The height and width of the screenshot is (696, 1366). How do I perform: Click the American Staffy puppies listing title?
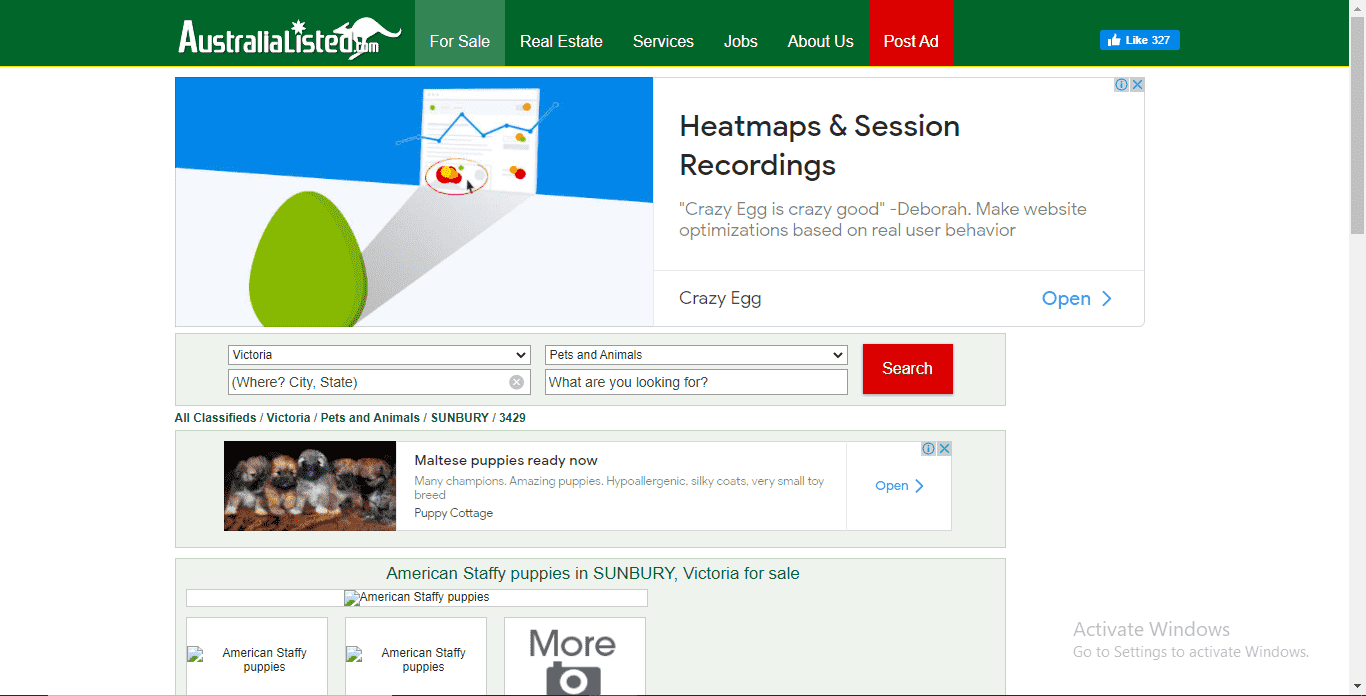(x=593, y=574)
